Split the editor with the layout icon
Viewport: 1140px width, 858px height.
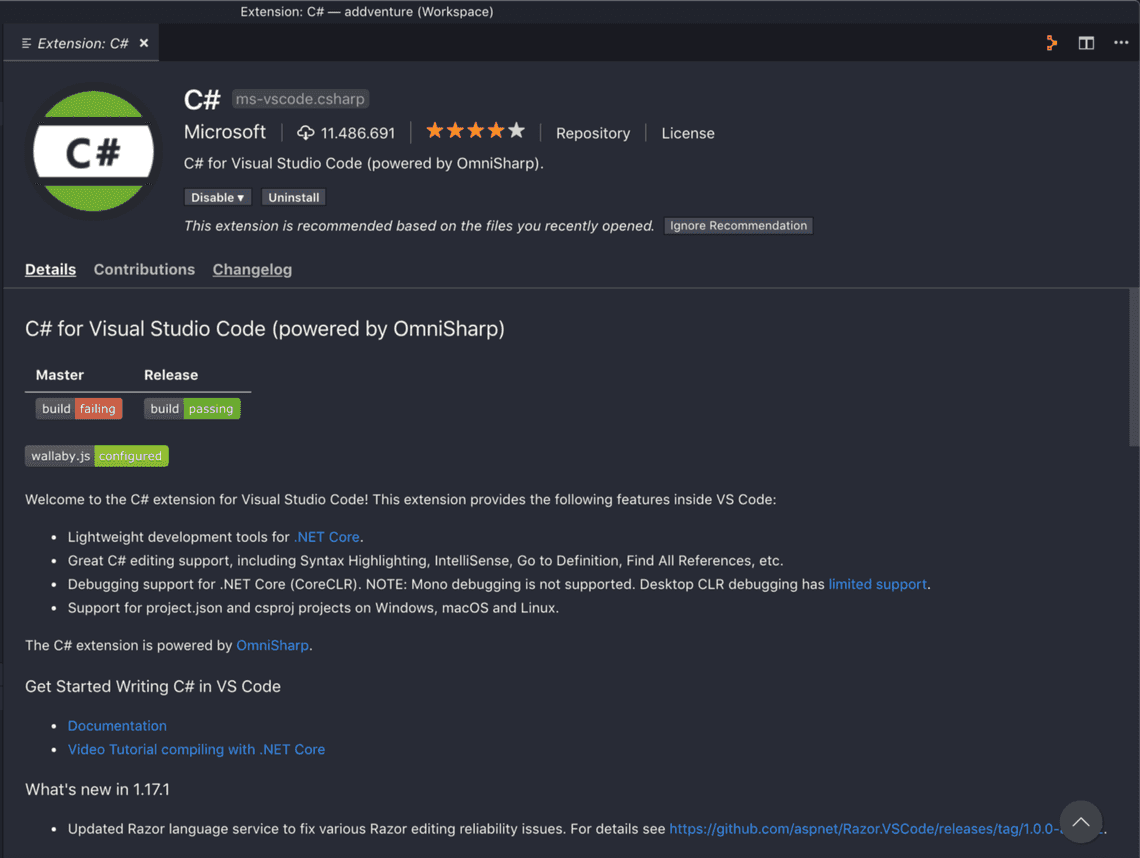tap(1086, 43)
